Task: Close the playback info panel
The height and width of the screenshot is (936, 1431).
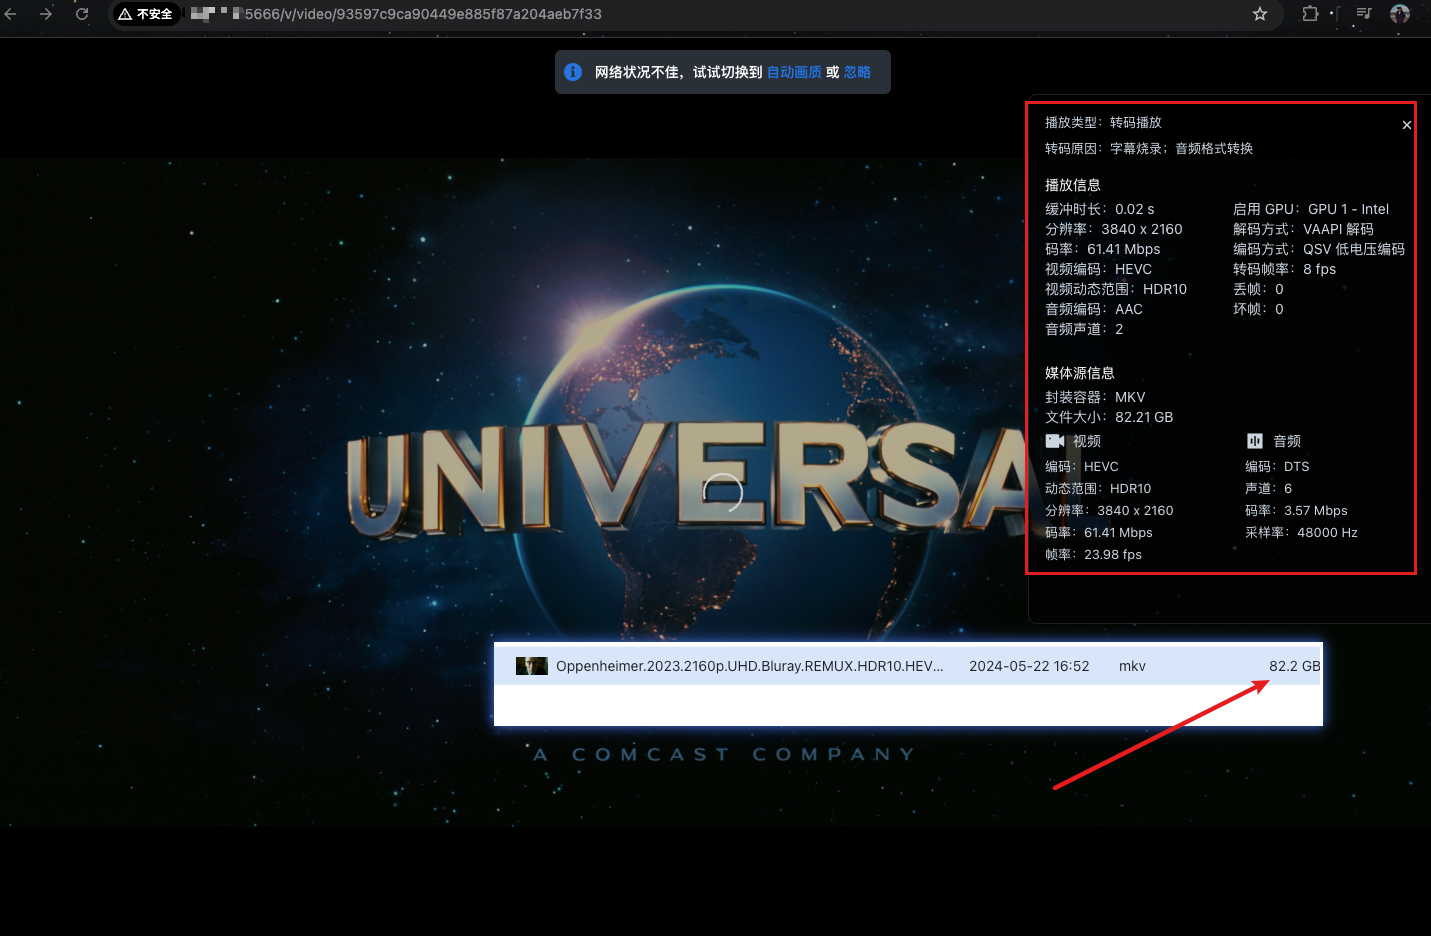Action: click(x=1406, y=125)
